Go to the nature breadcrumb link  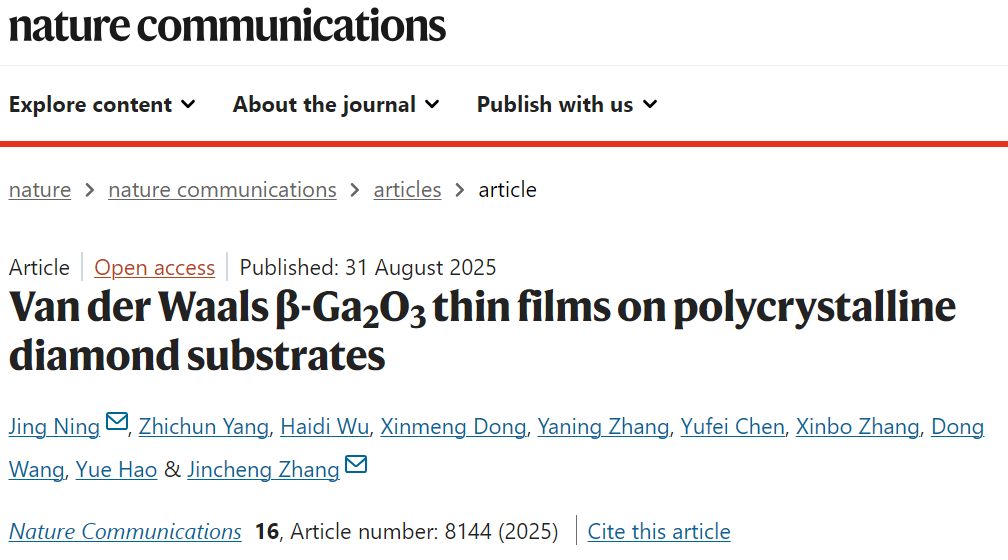click(40, 190)
